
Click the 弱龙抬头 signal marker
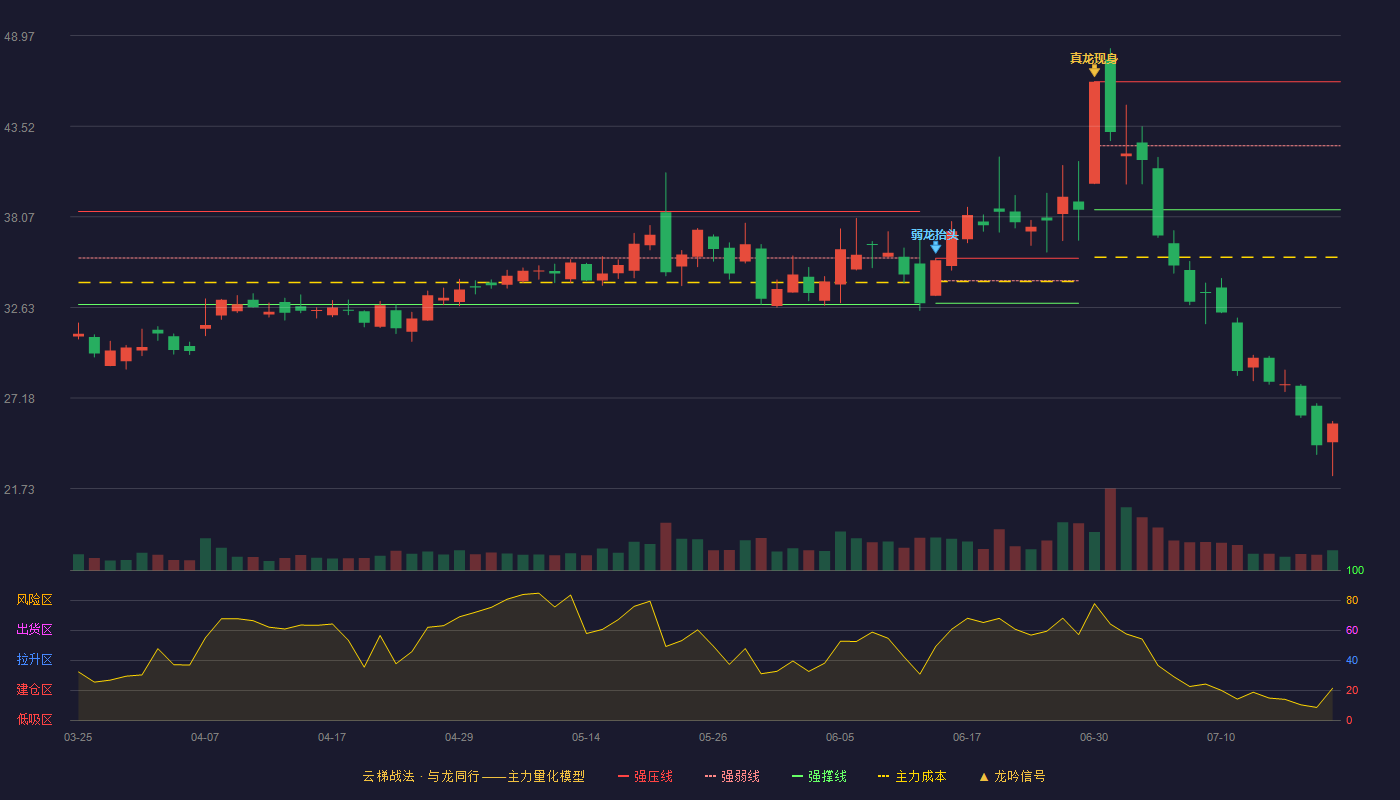coord(935,234)
